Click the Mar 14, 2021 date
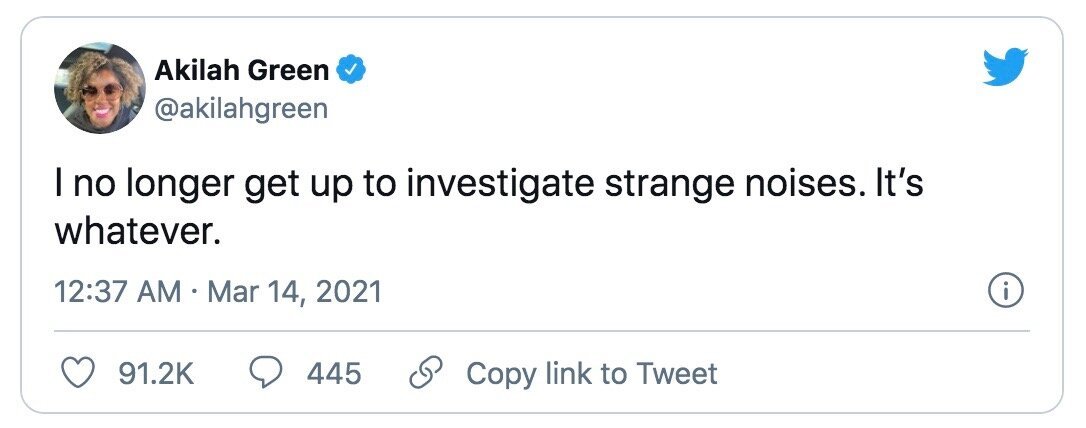 point(294,292)
